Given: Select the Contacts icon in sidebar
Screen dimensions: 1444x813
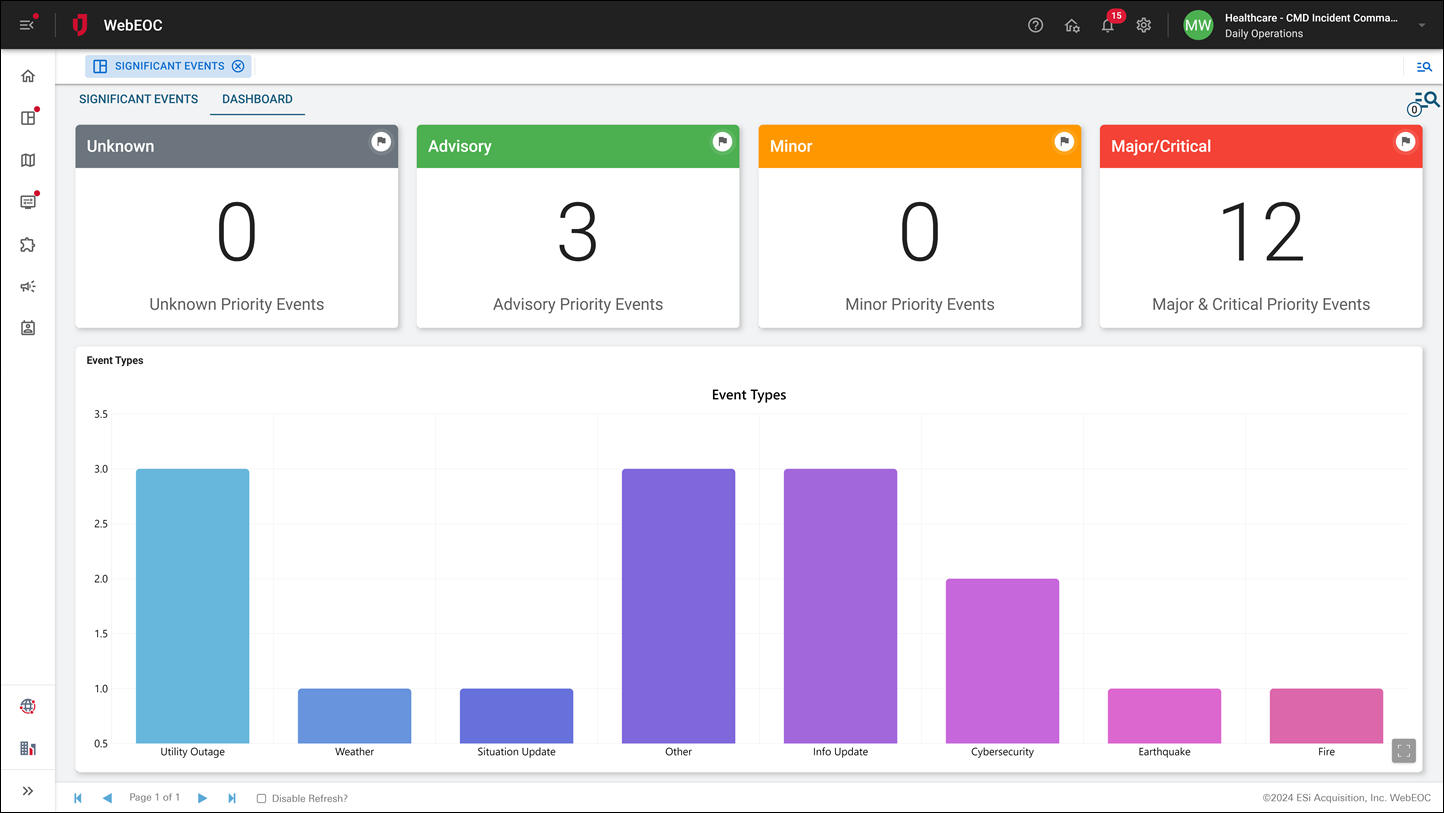Looking at the screenshot, I should [x=28, y=327].
